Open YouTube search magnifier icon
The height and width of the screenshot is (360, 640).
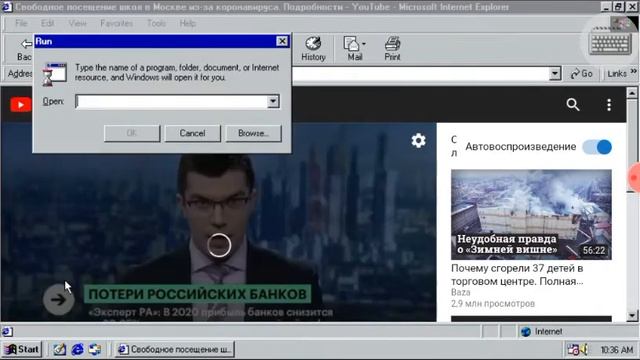pyautogui.click(x=573, y=105)
